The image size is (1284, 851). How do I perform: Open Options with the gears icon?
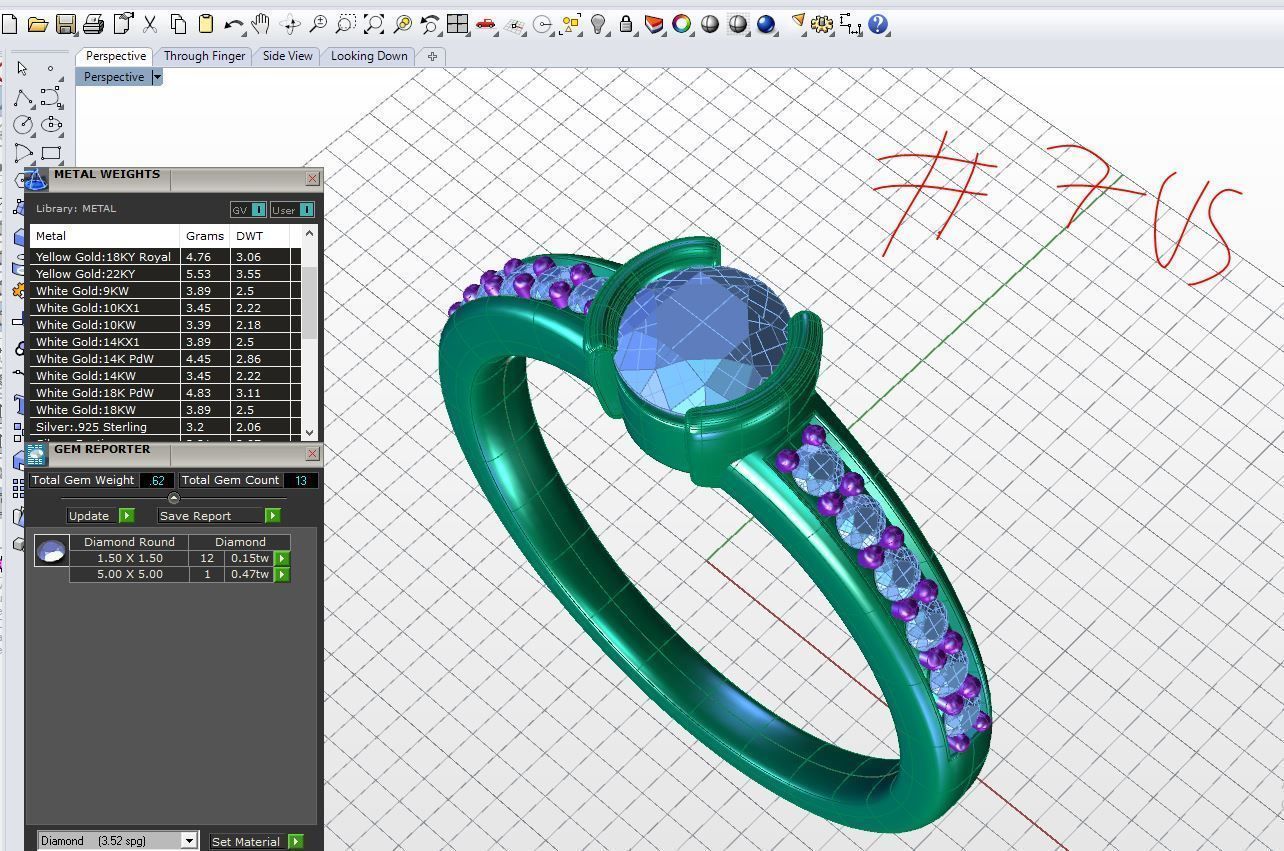pos(822,24)
